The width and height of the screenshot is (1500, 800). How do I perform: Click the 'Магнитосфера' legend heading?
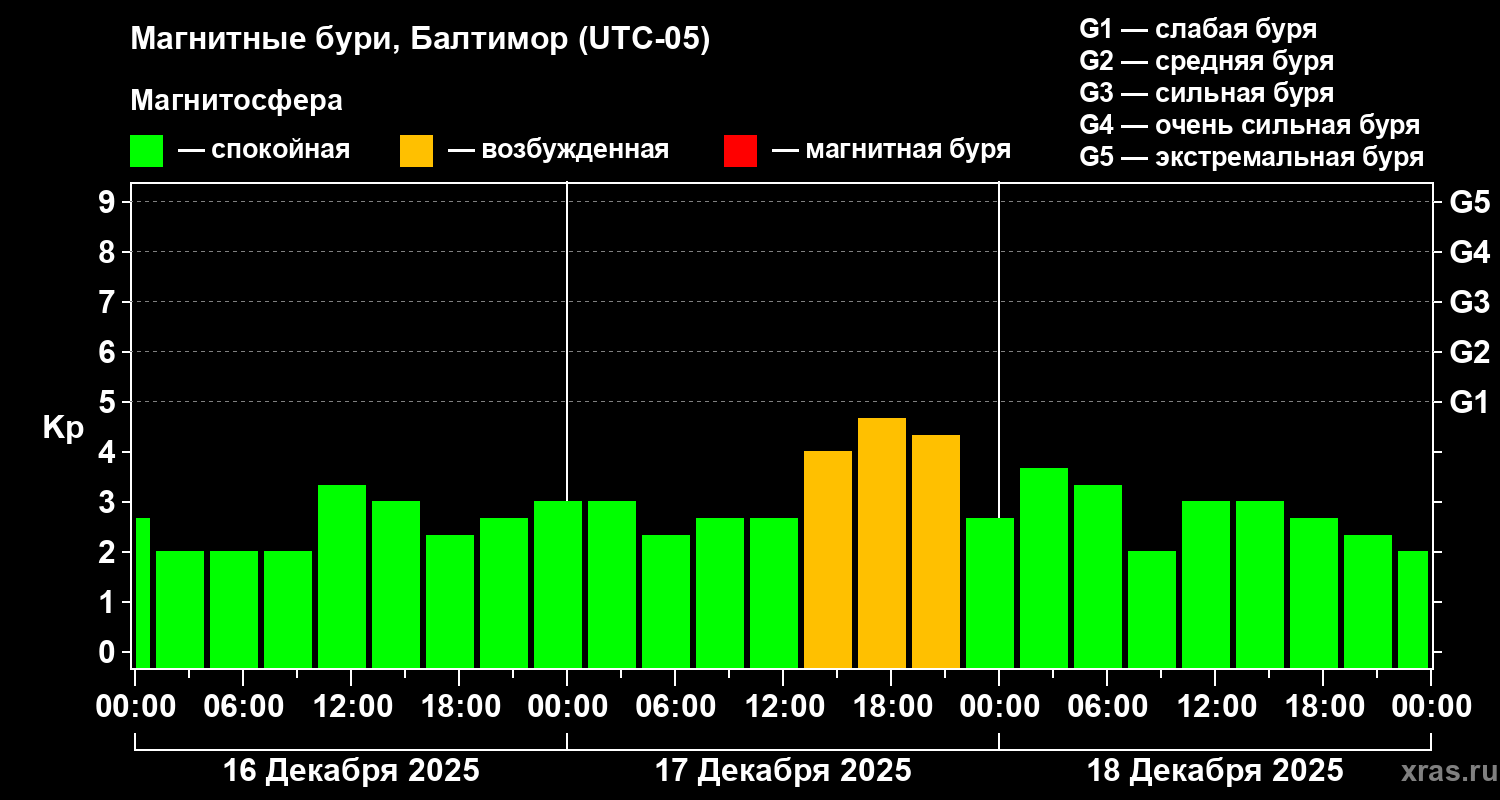click(236, 101)
